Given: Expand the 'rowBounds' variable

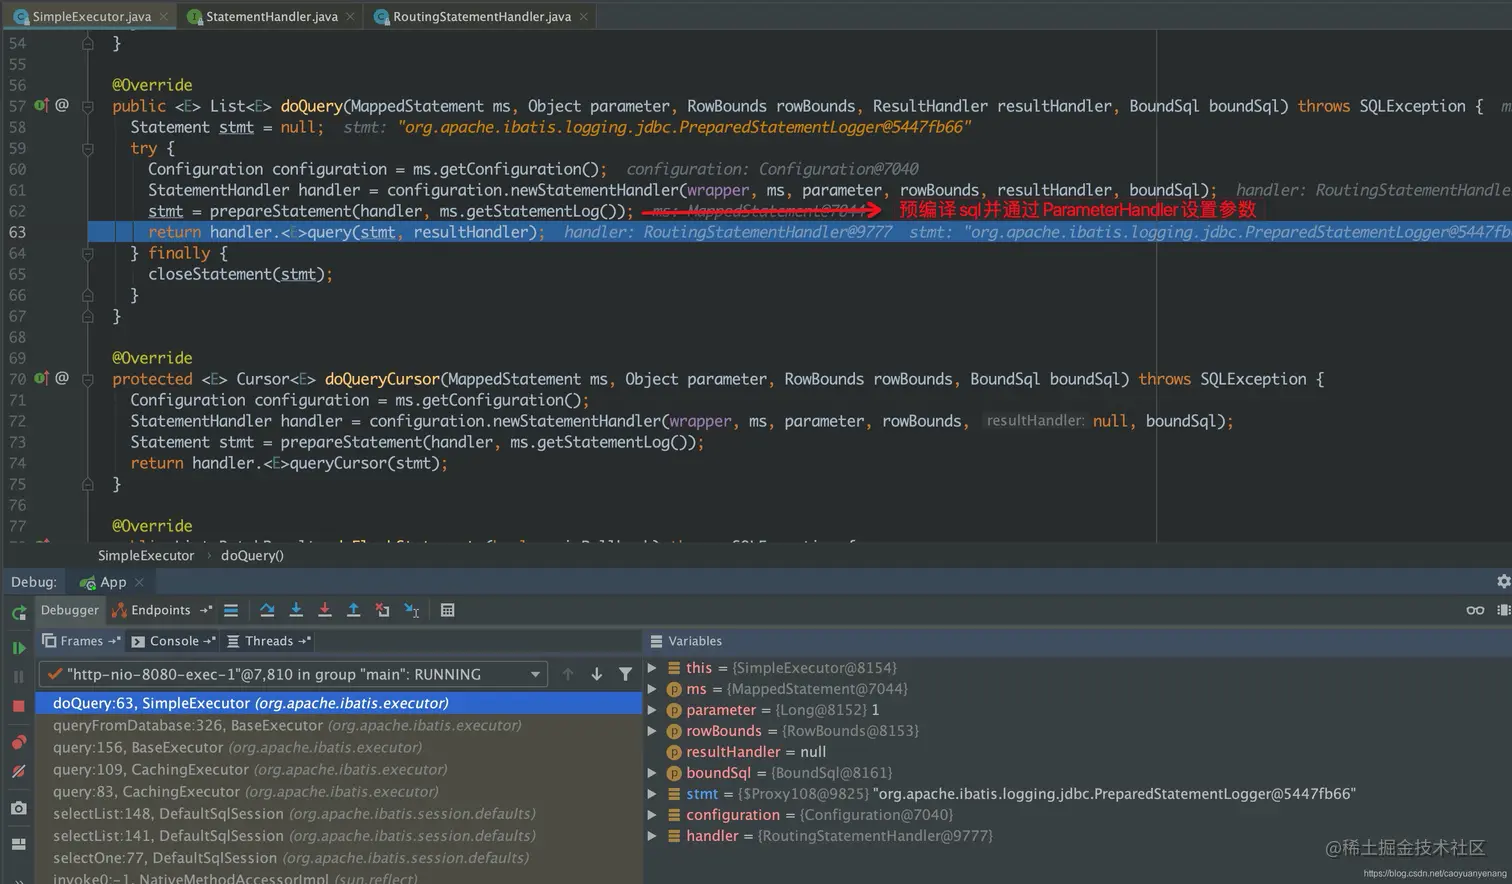Looking at the screenshot, I should [652, 731].
